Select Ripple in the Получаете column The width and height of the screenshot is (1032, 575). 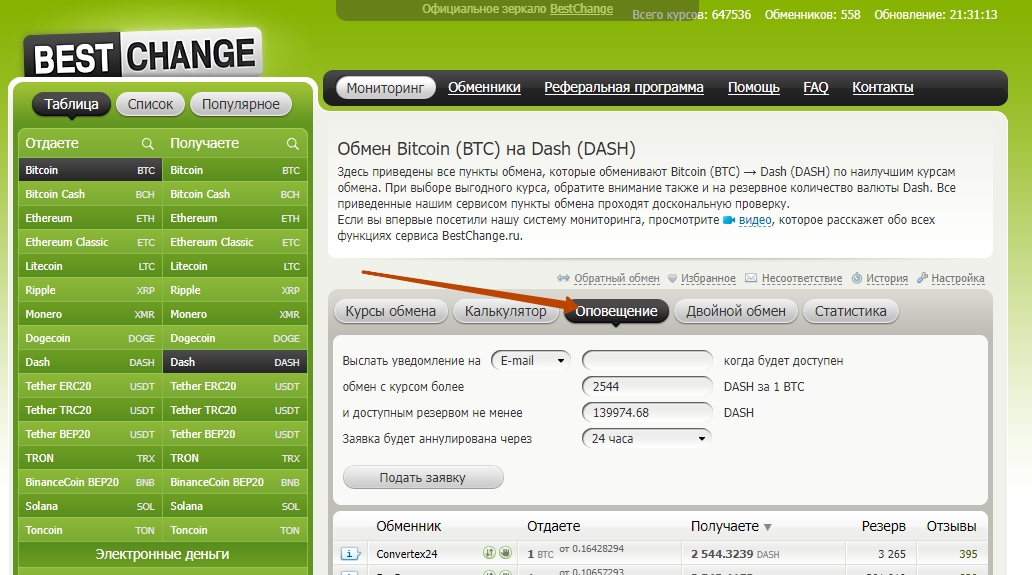(235, 290)
